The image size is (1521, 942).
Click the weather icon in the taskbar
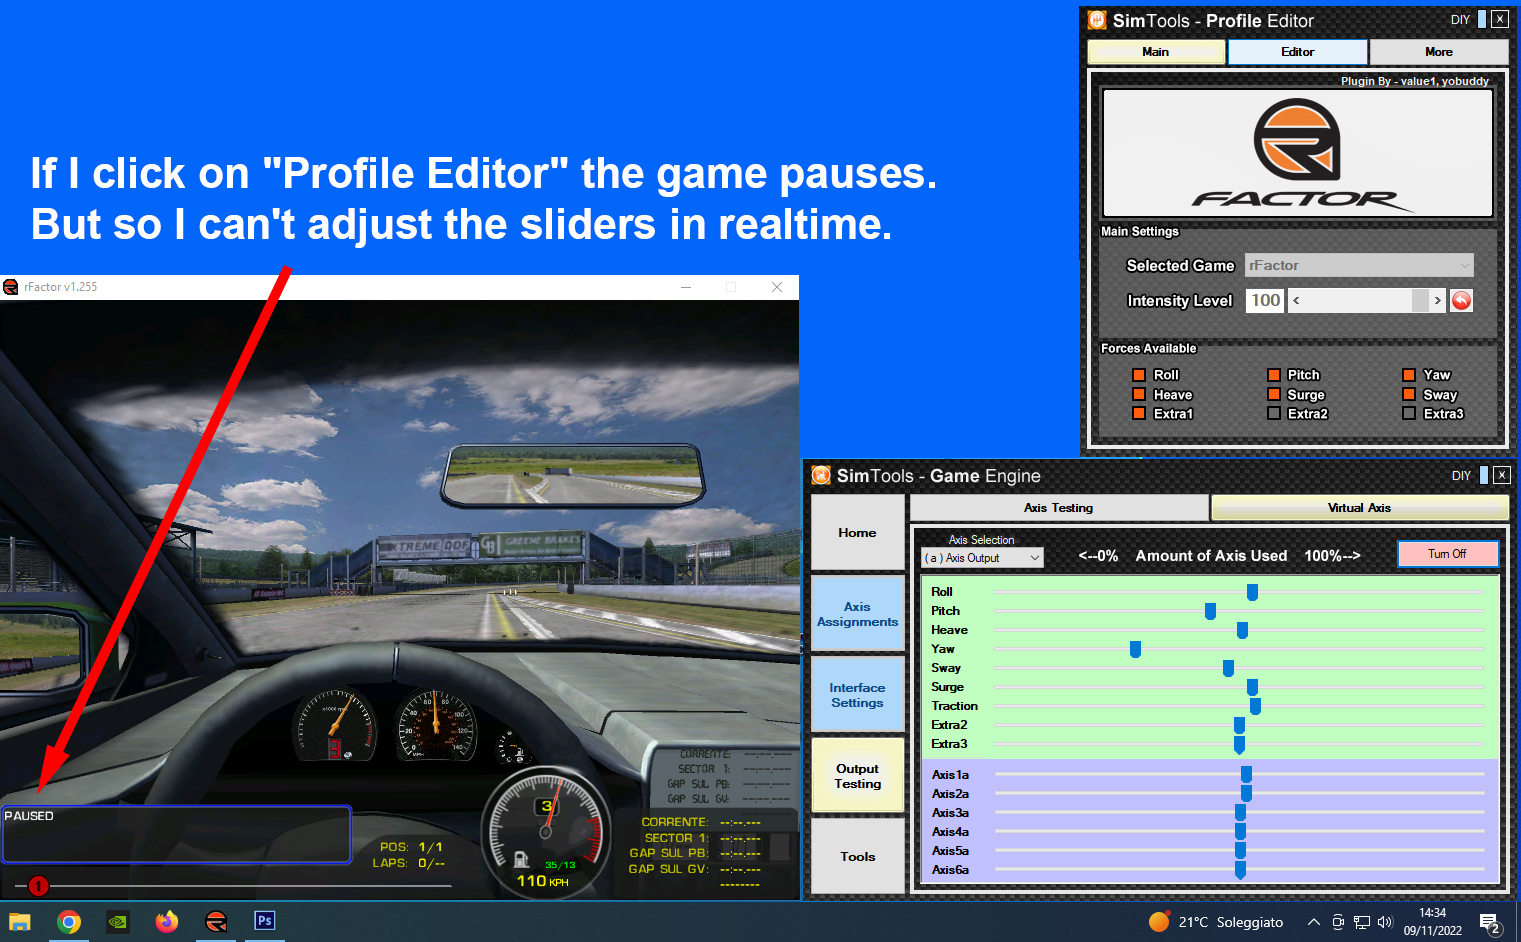[1159, 922]
